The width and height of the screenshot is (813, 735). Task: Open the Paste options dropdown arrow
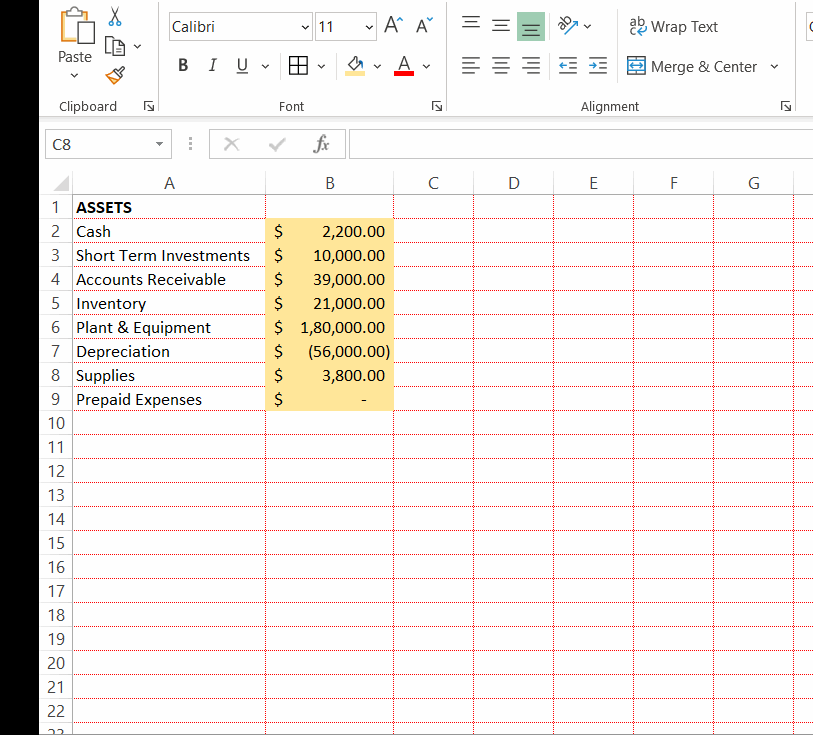point(74,74)
